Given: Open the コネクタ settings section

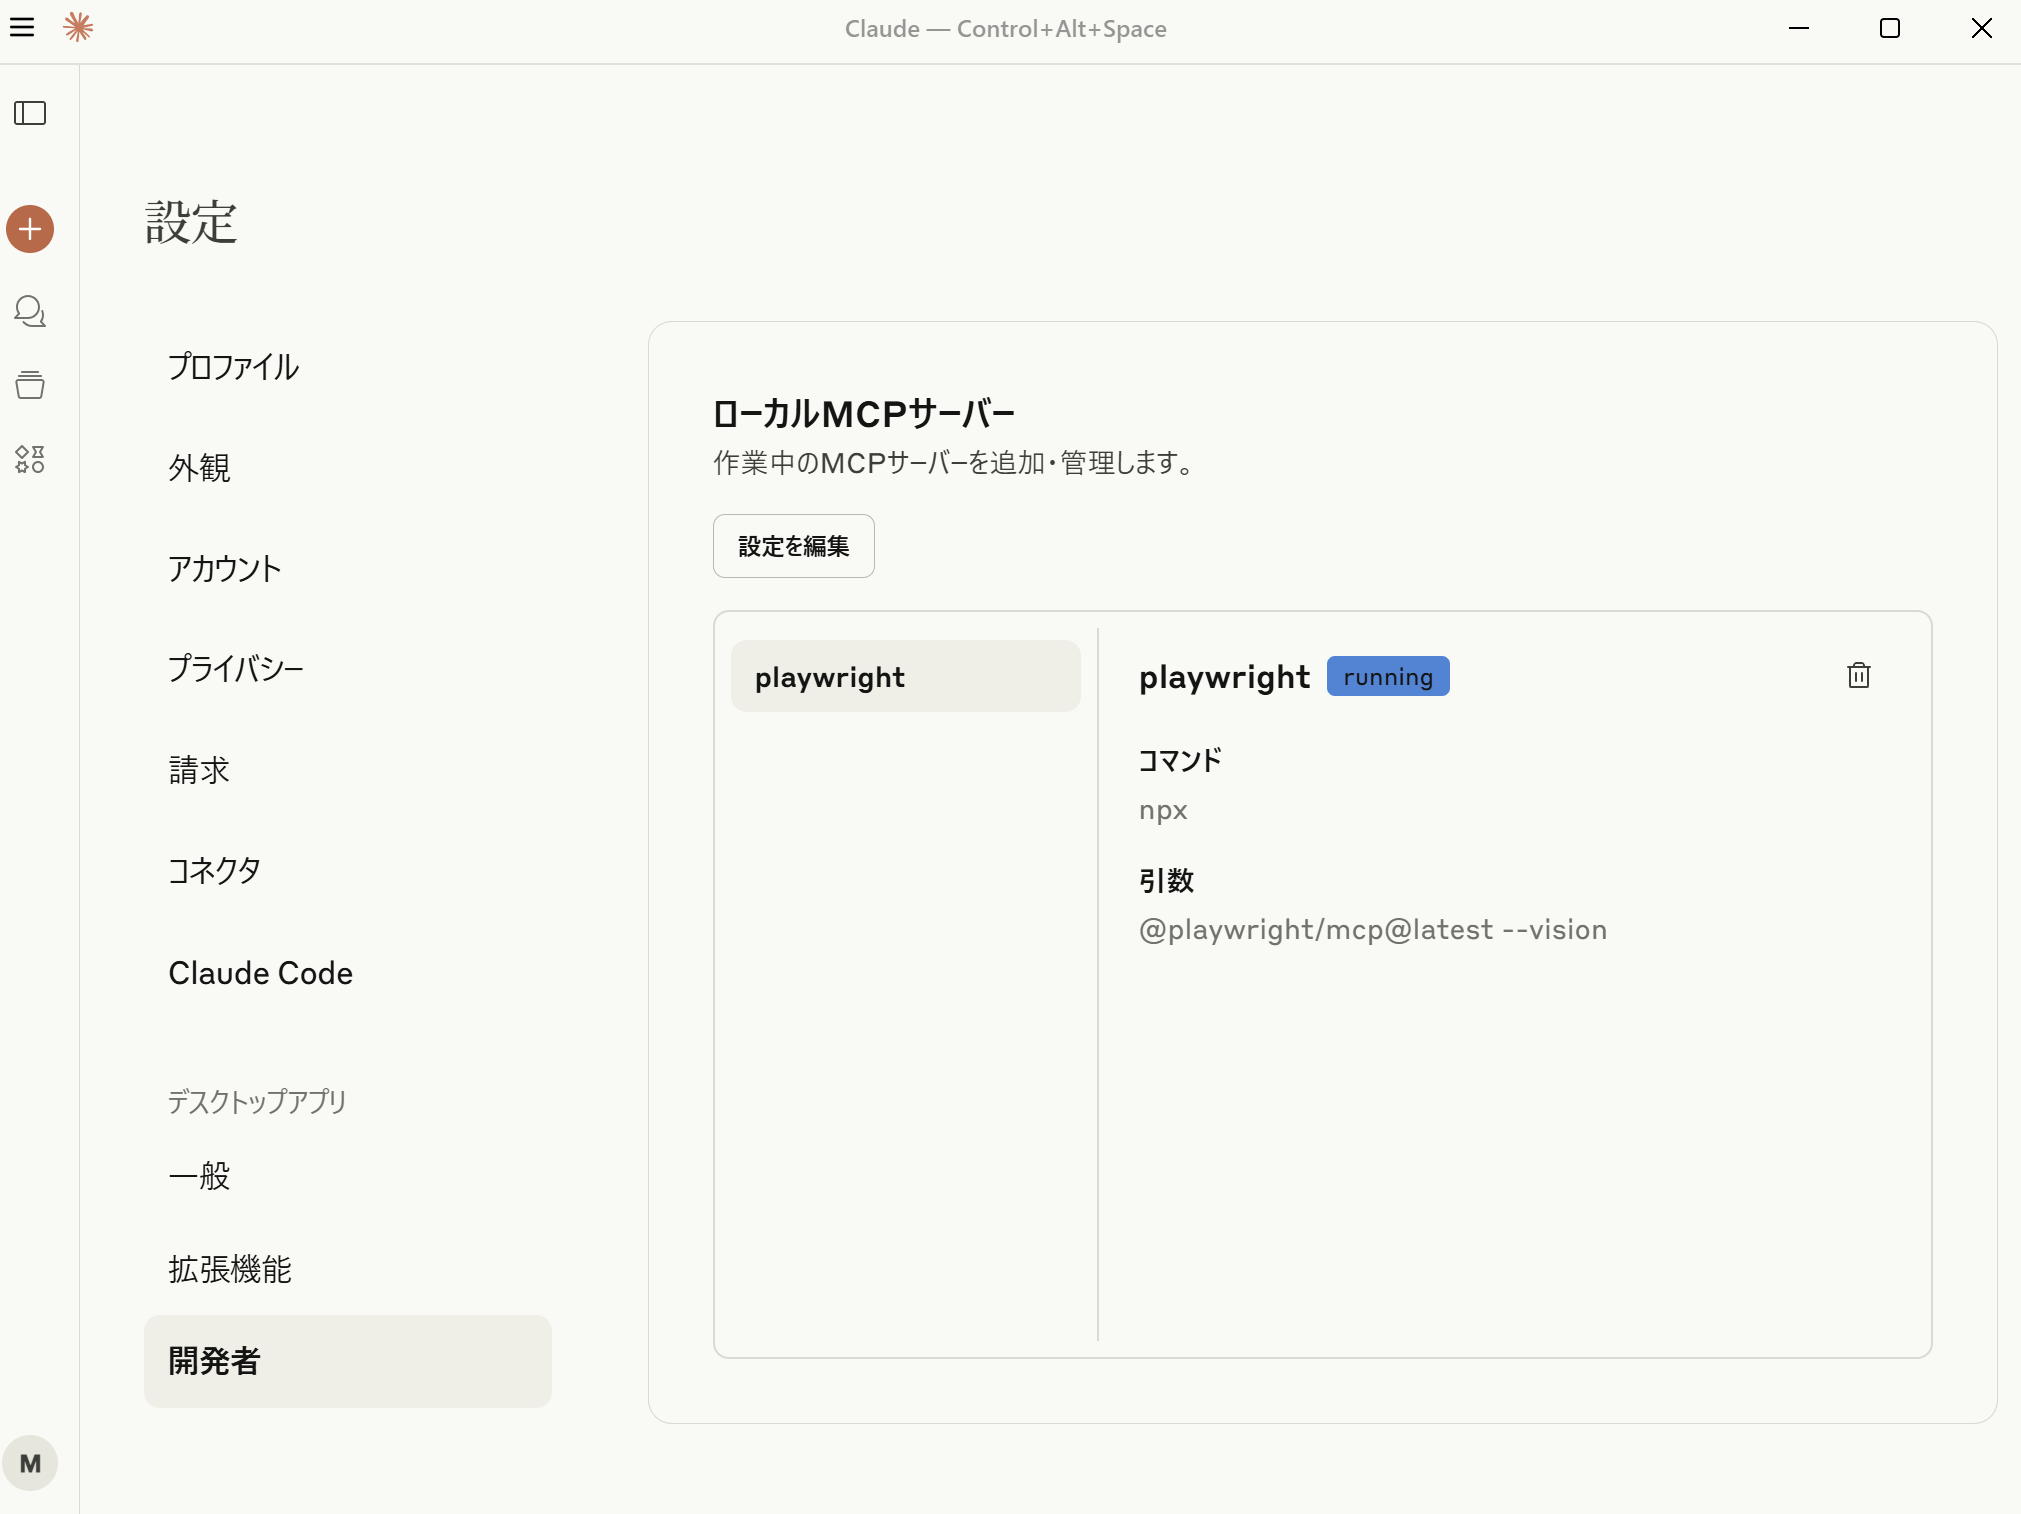Looking at the screenshot, I should [347, 871].
